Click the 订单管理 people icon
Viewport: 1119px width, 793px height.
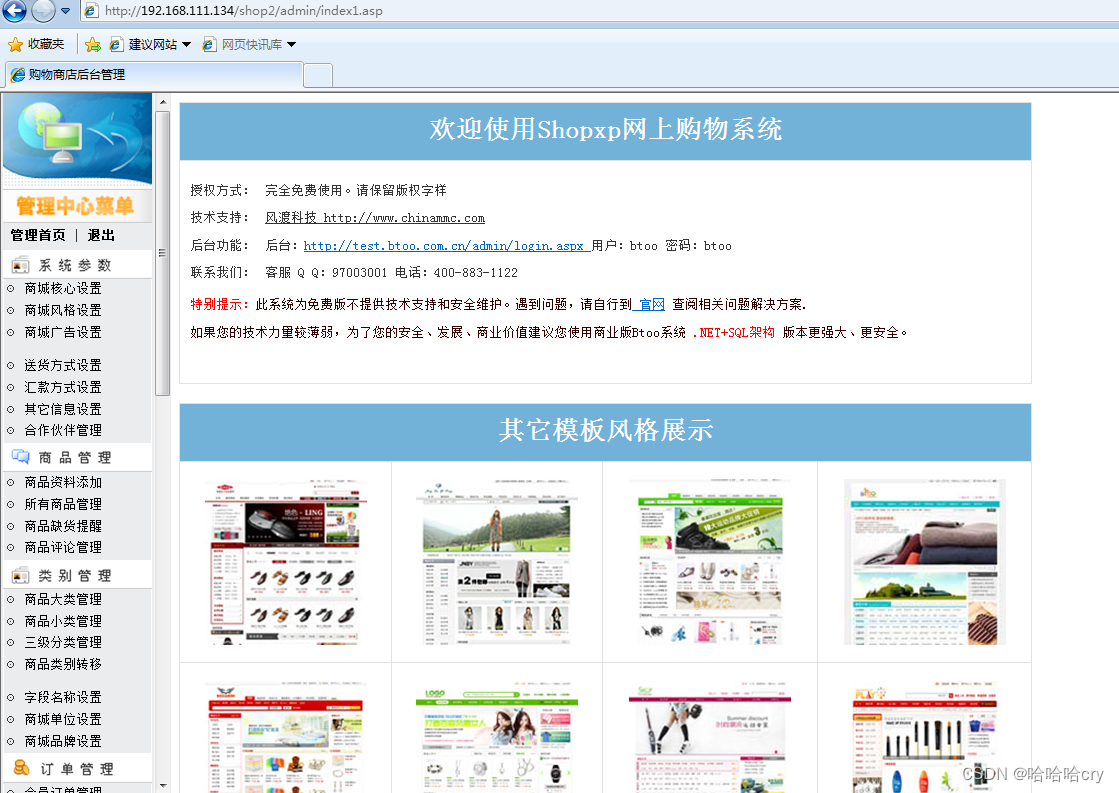coord(21,768)
